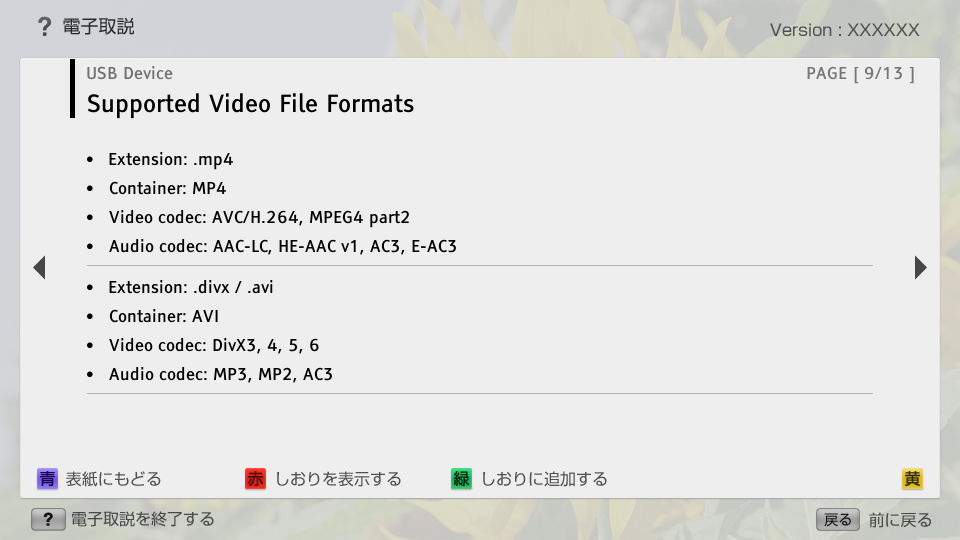
Task: Click the Container: AVI list item
Action: pos(164,316)
